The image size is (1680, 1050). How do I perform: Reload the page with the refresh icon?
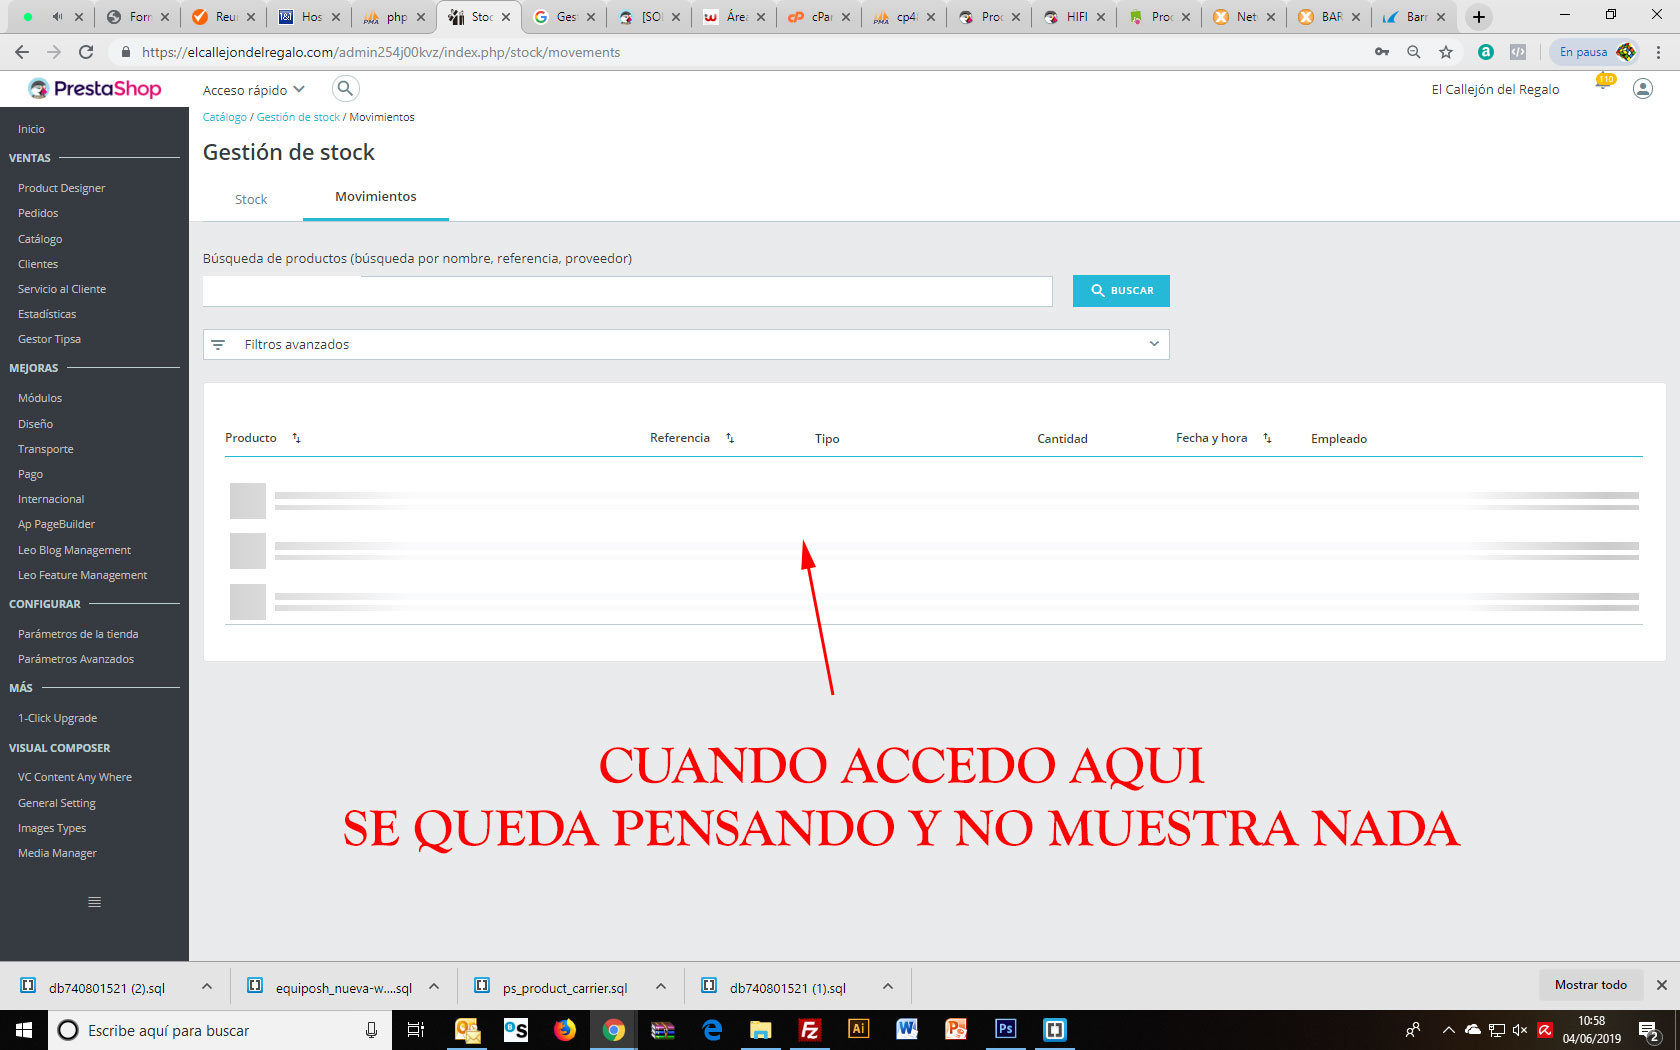tap(86, 52)
